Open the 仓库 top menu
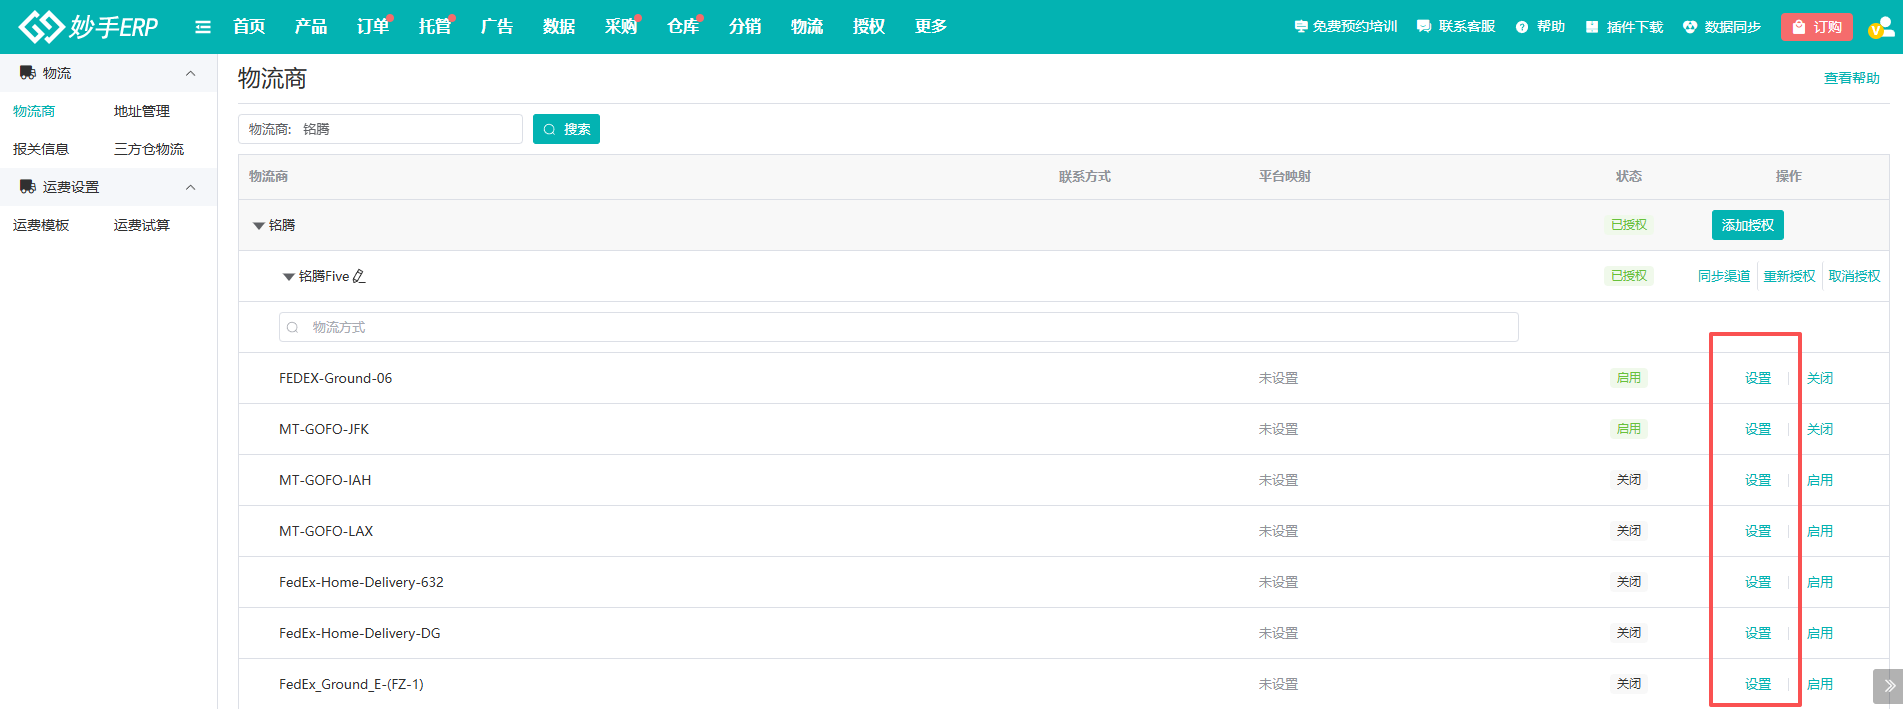 [x=682, y=27]
